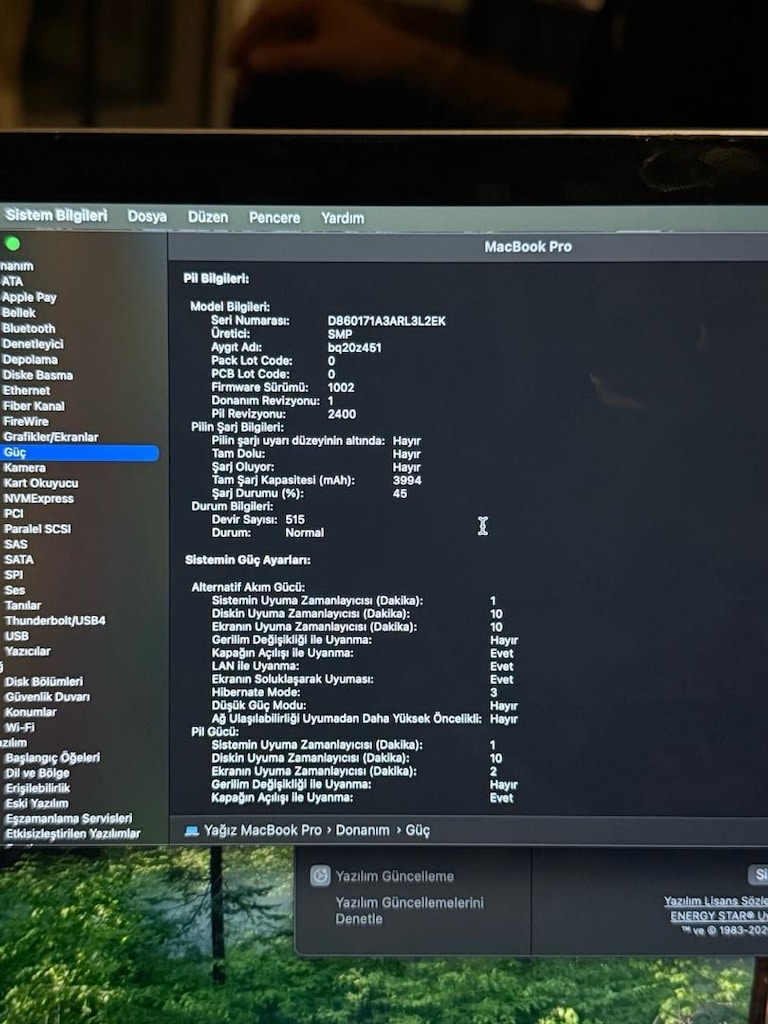768x1024 pixels.
Task: Click the Hibernate Mode value 3
Action: [493, 692]
